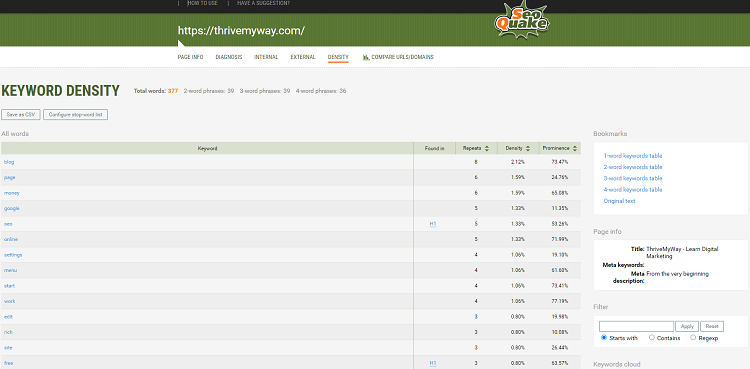Sort by Repeats column arrows
The image size is (750, 369).
pos(487,148)
